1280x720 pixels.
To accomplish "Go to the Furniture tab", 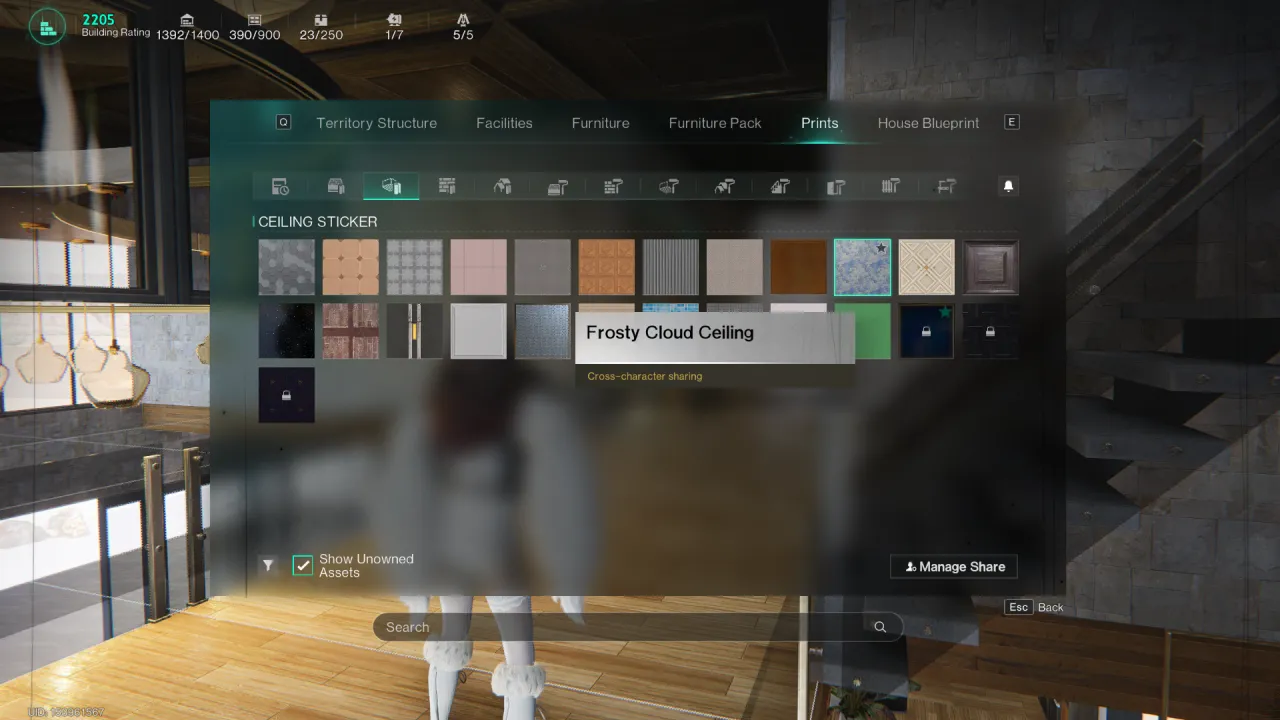I will click(601, 123).
